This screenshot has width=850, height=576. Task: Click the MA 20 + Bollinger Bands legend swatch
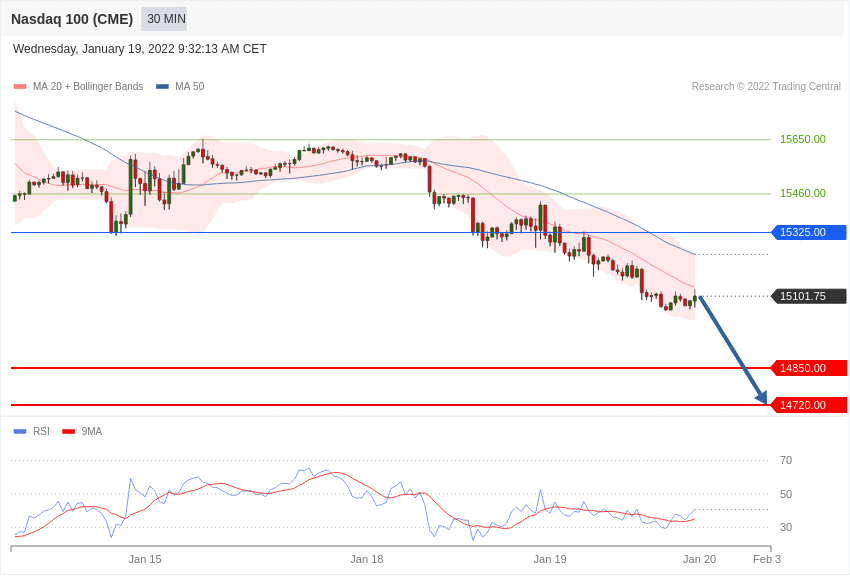click(x=20, y=87)
